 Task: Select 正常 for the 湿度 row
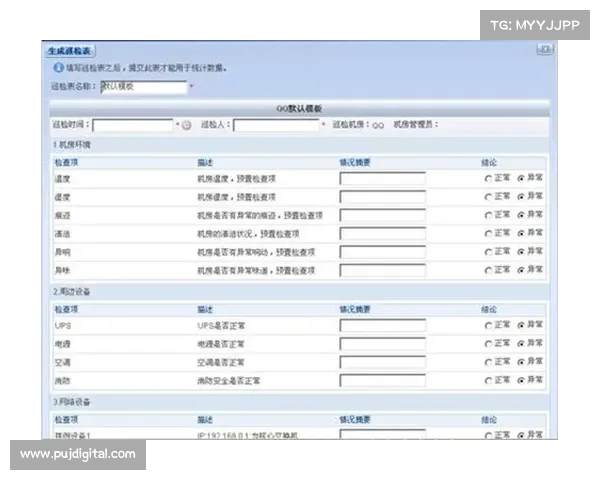pos(488,197)
